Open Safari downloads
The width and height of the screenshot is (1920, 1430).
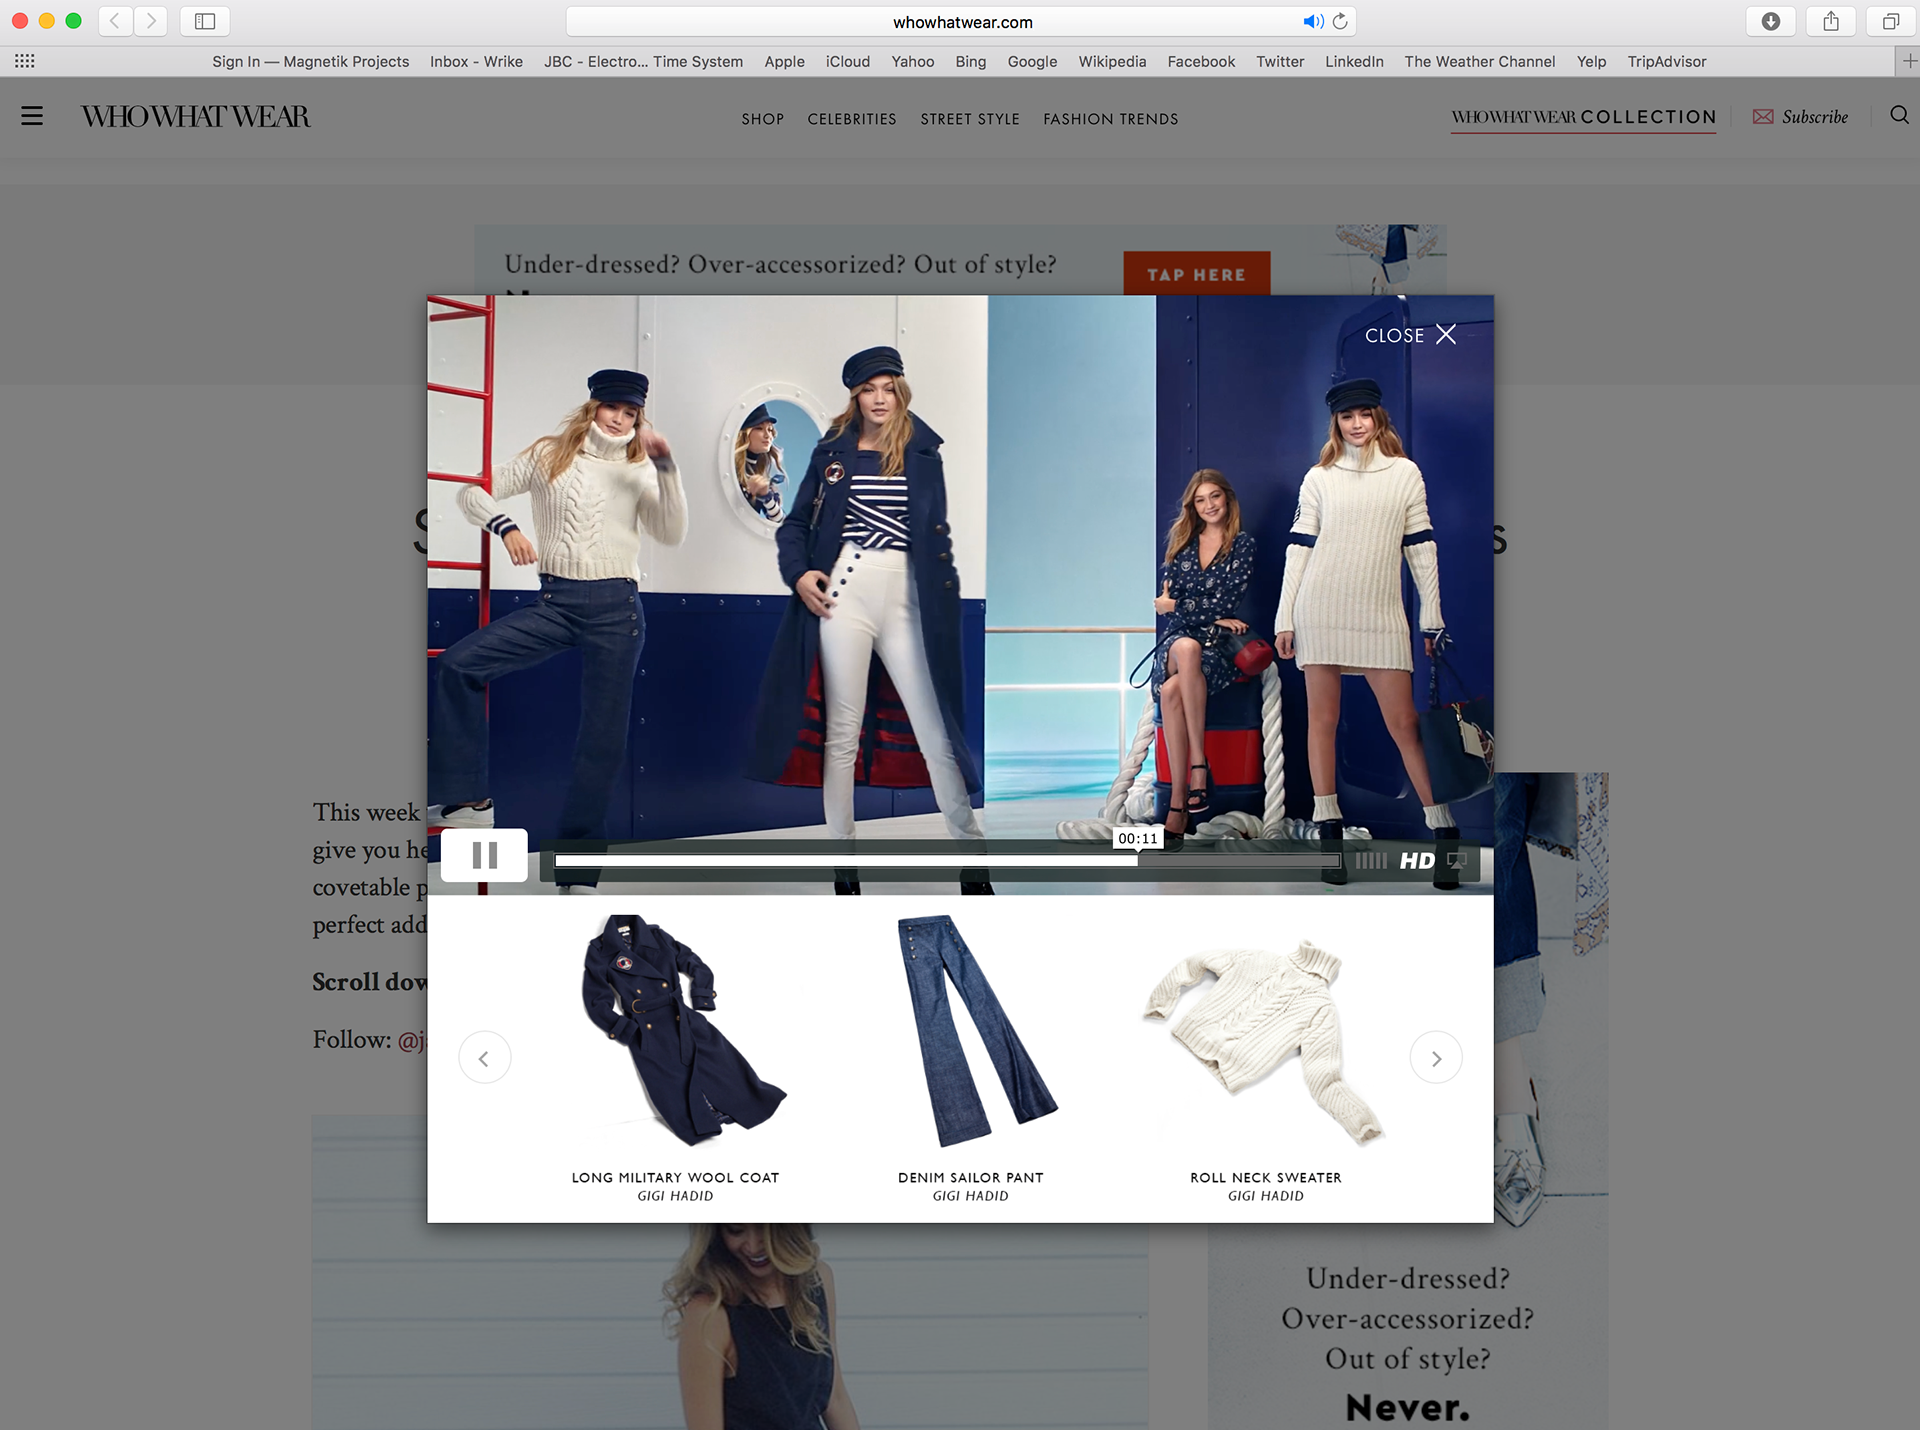click(x=1770, y=21)
